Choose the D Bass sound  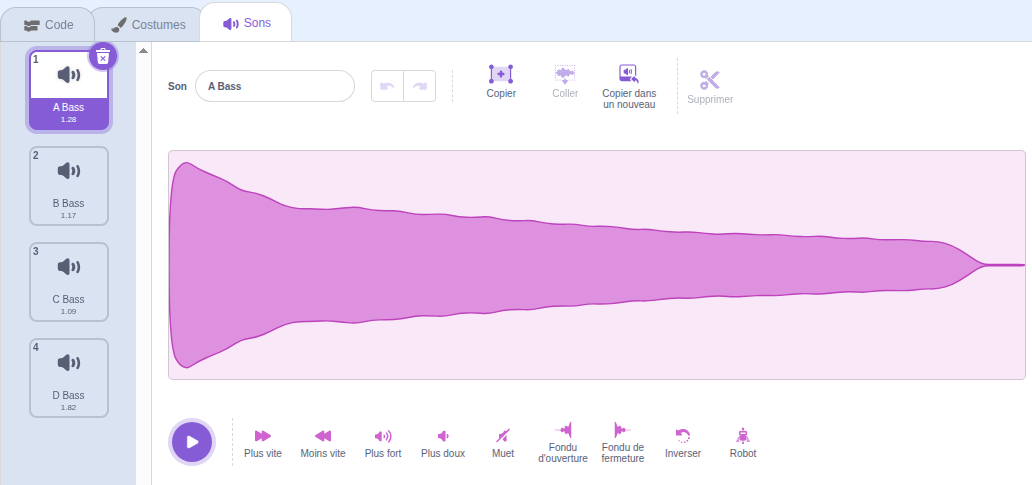click(x=68, y=377)
